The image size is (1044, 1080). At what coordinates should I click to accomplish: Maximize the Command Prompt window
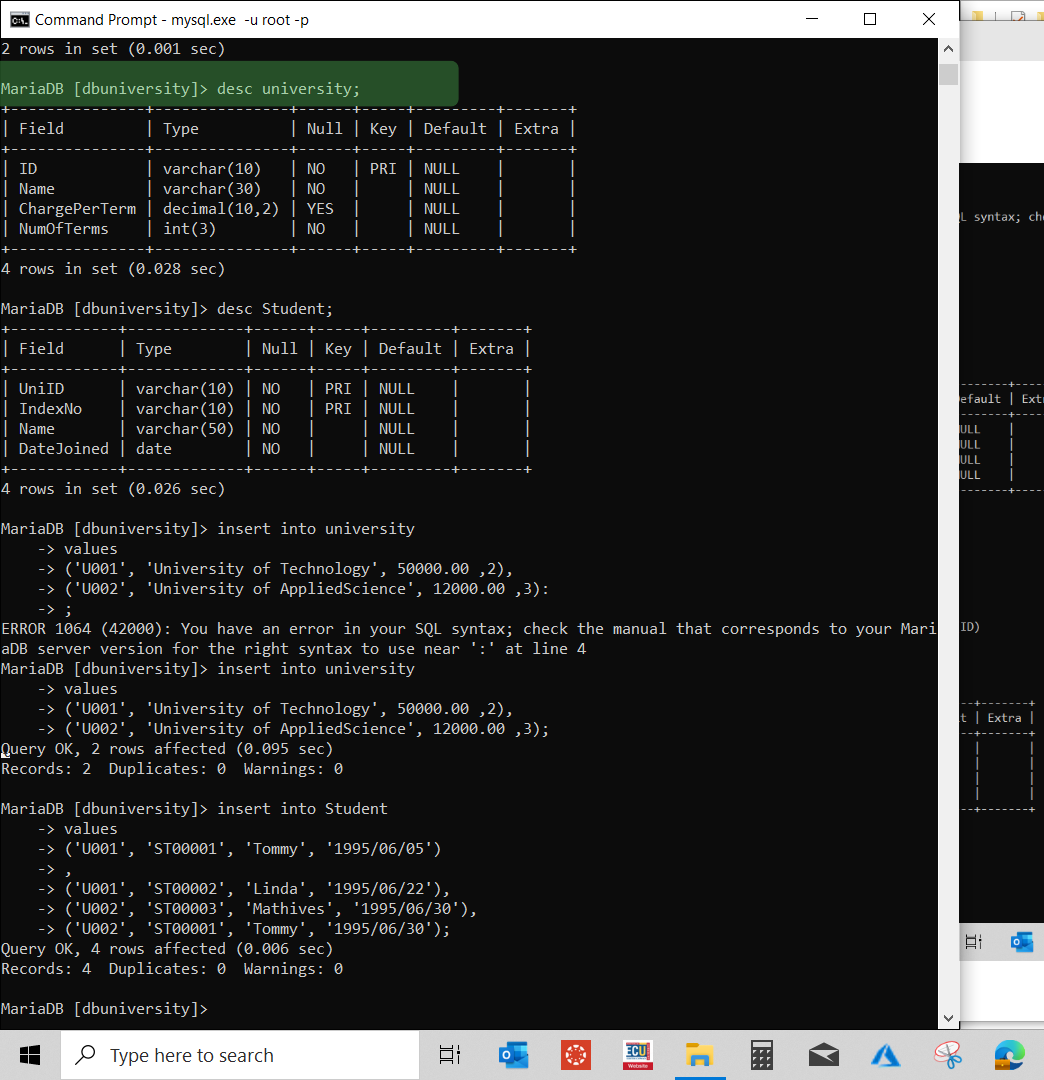[869, 18]
